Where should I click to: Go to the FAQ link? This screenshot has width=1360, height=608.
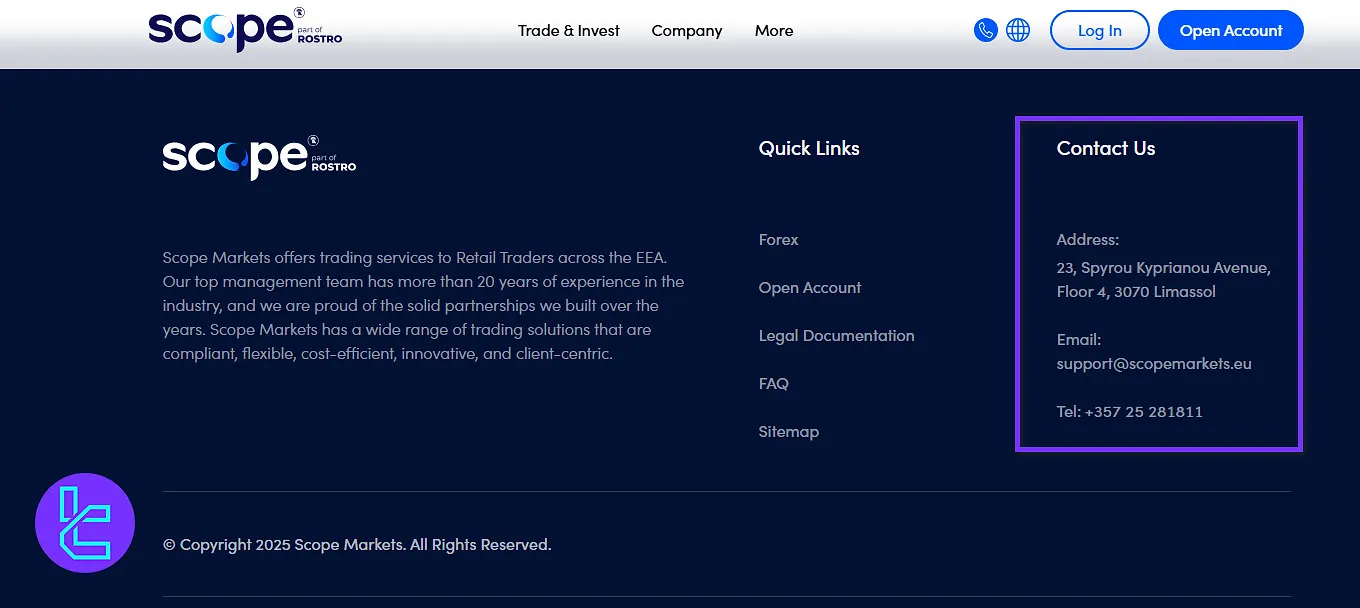pyautogui.click(x=773, y=384)
